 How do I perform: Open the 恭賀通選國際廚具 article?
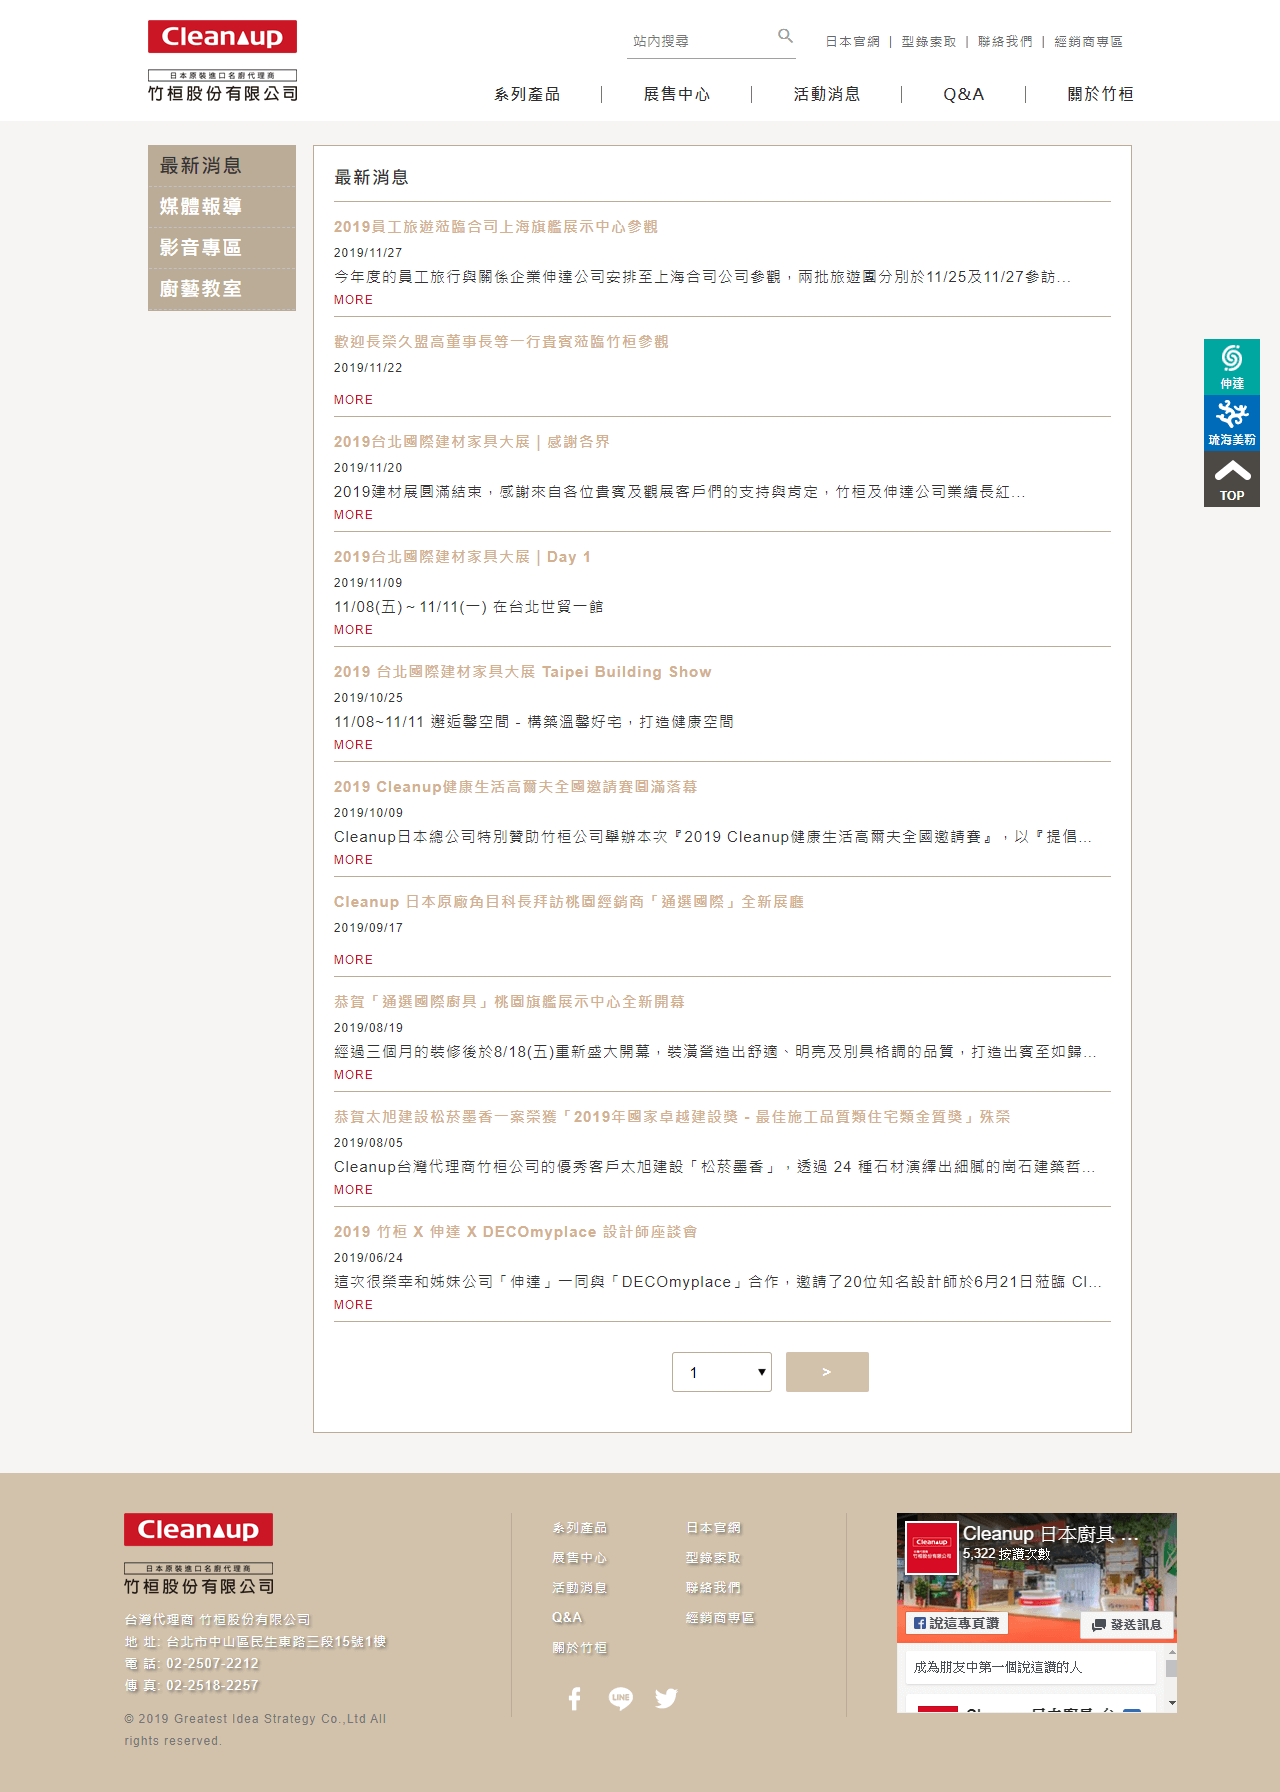(510, 1002)
